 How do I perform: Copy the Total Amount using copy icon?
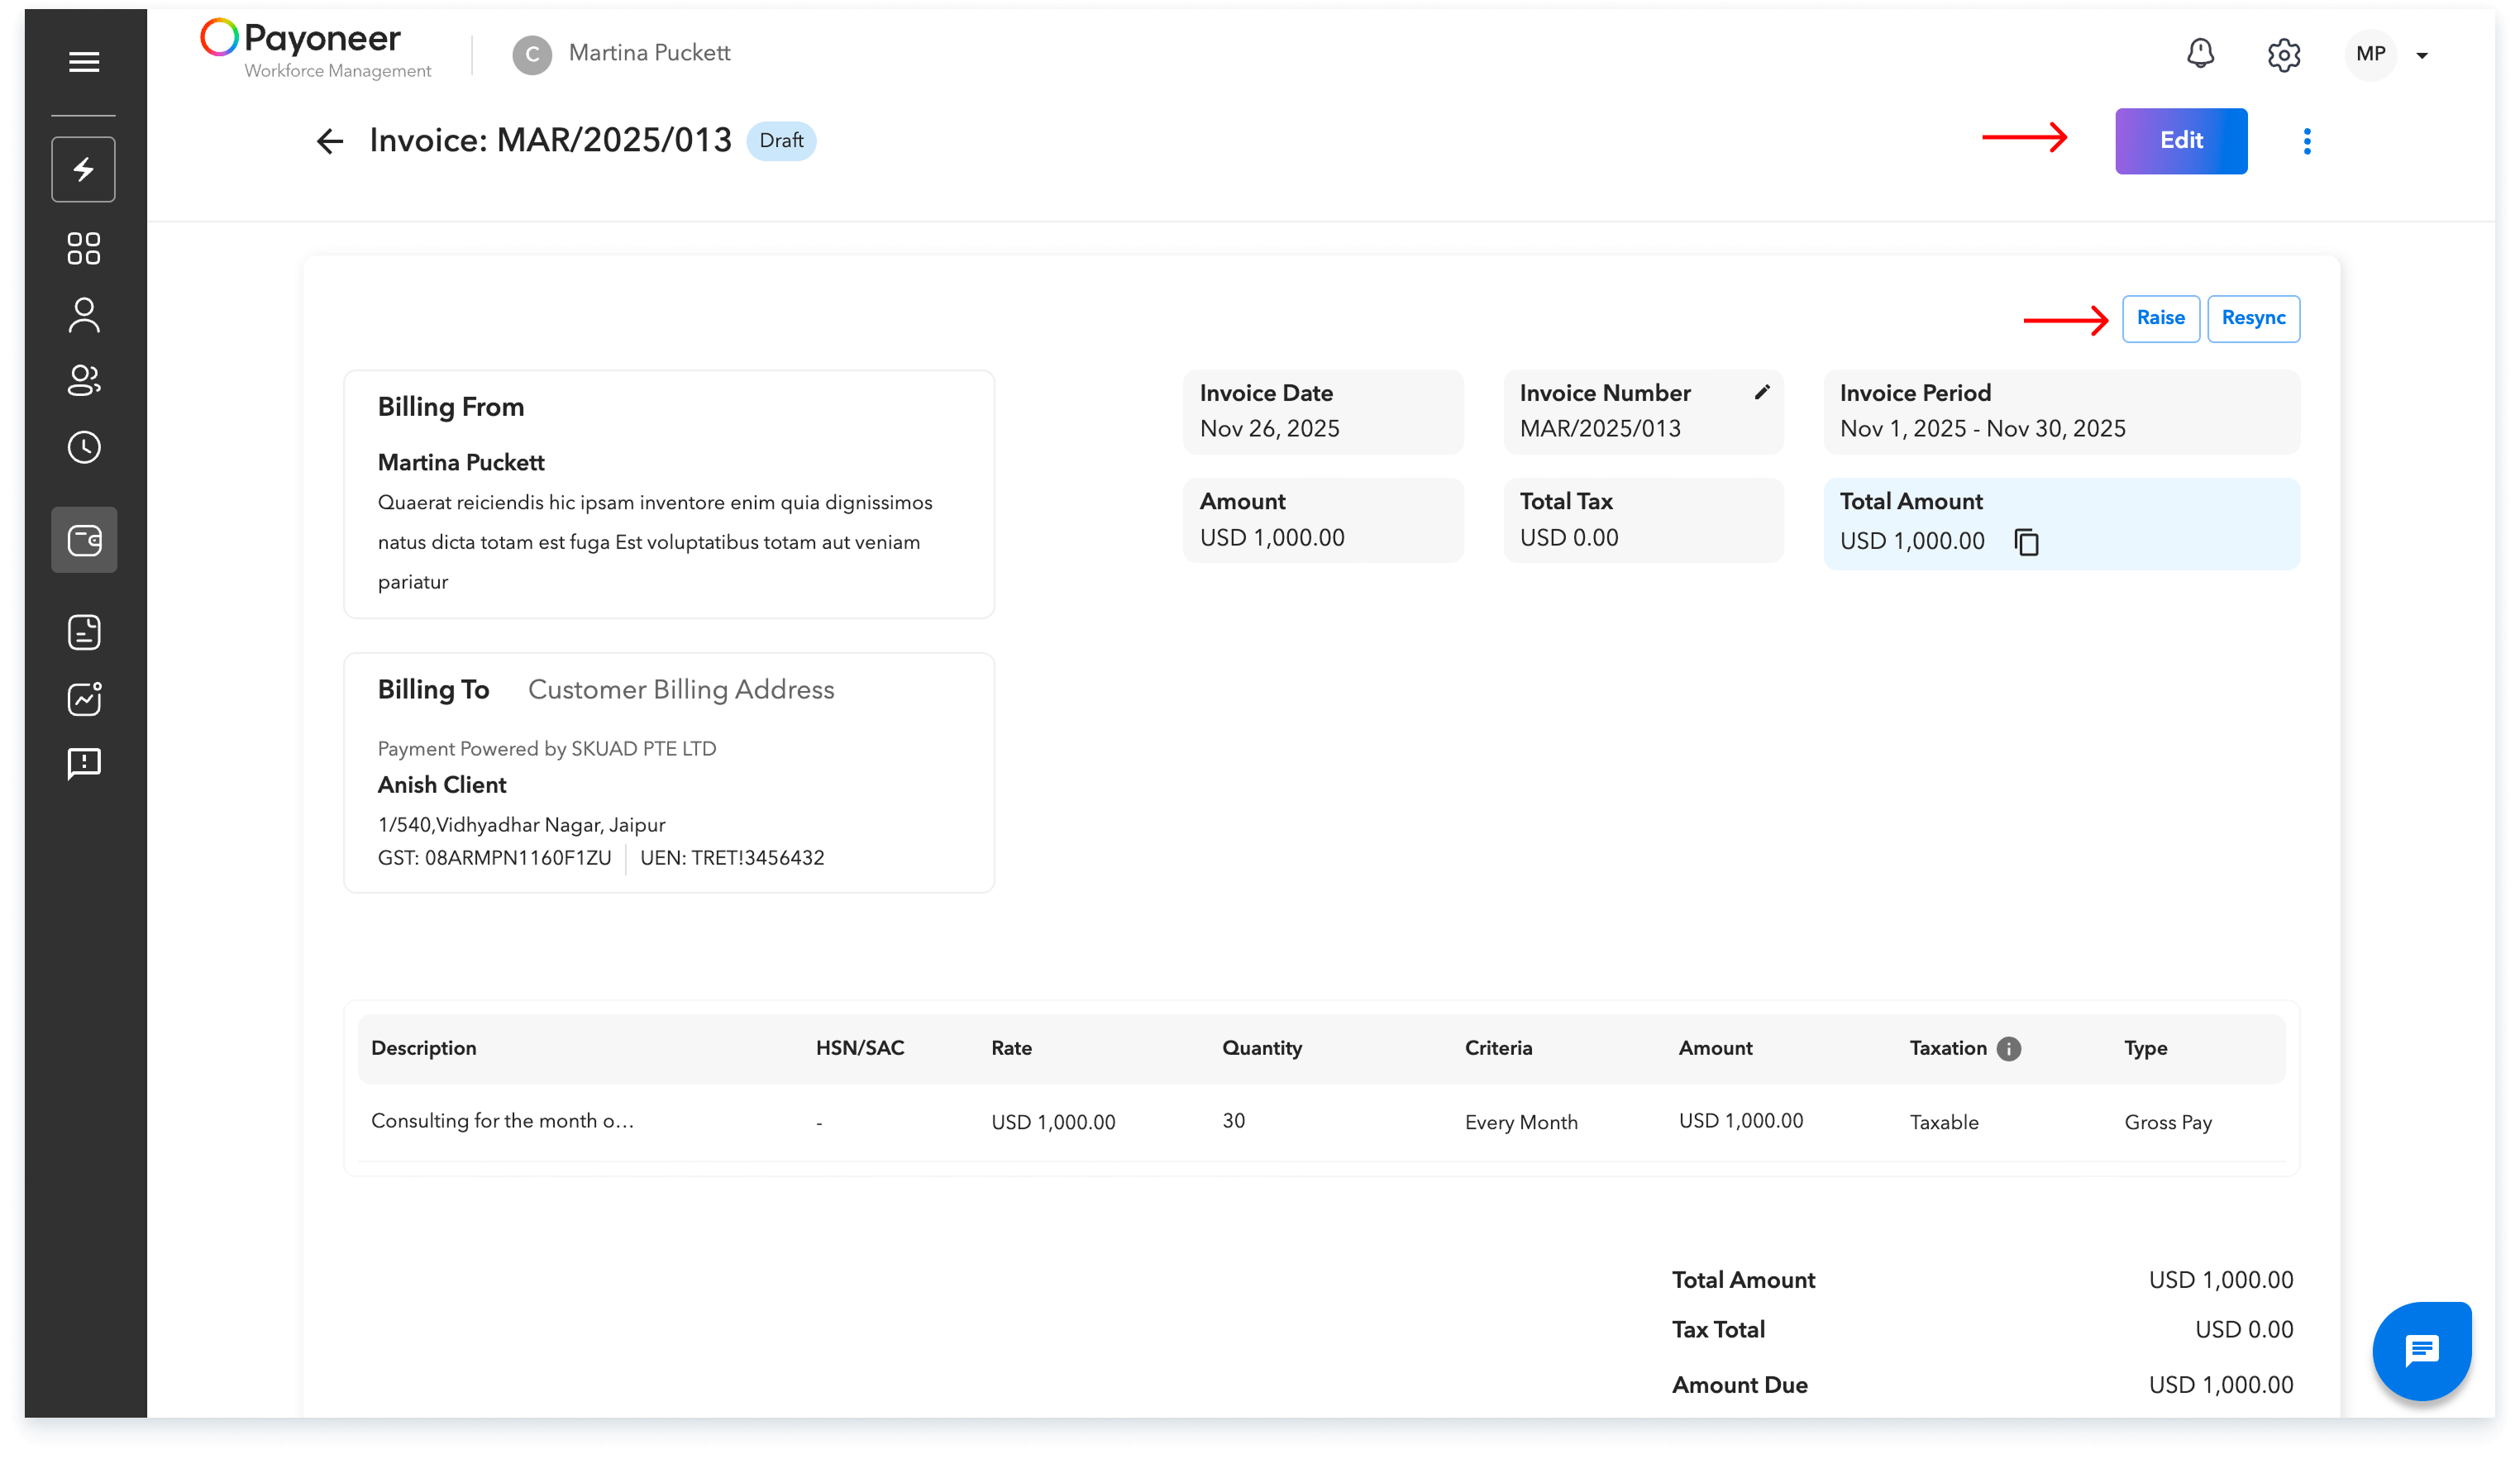(x=2027, y=542)
